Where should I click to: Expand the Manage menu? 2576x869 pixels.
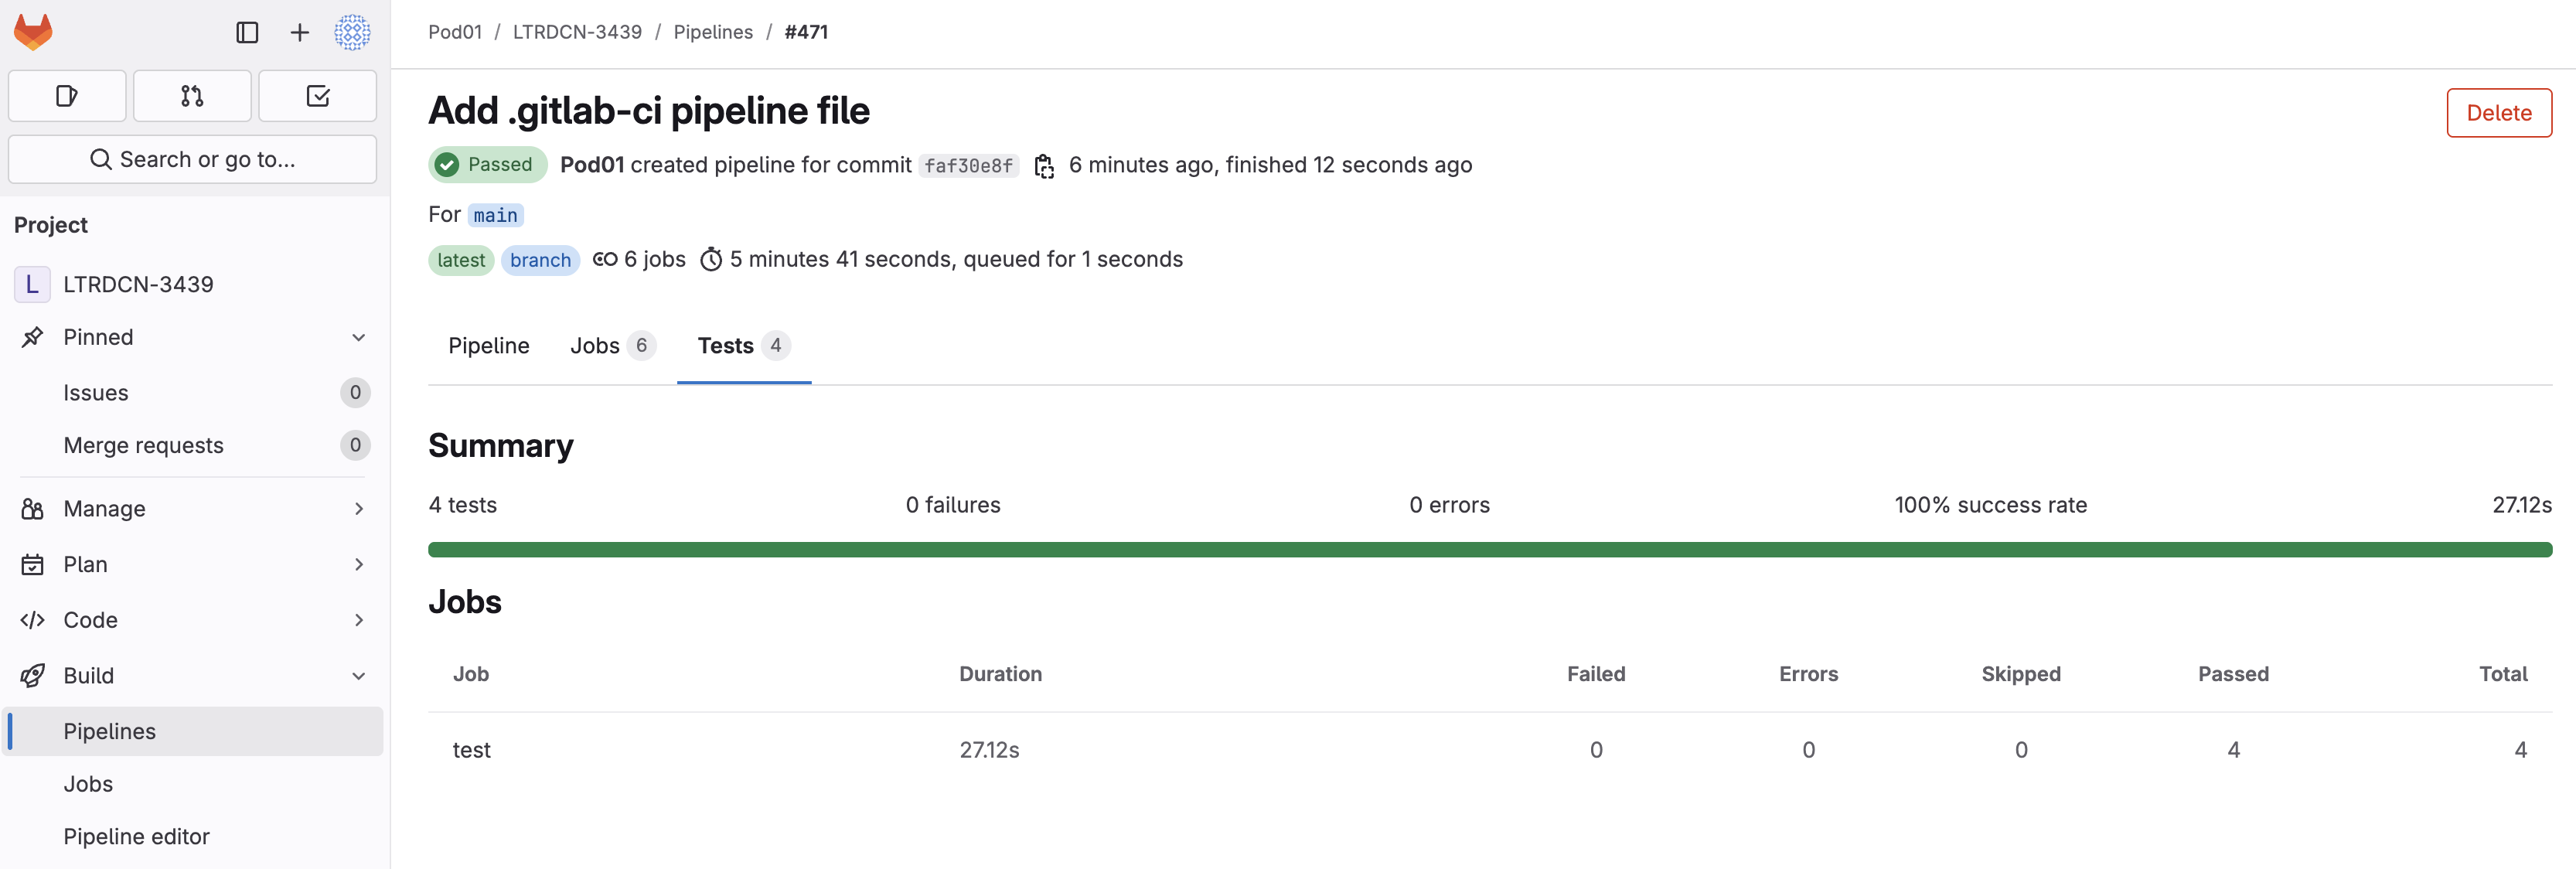358,509
